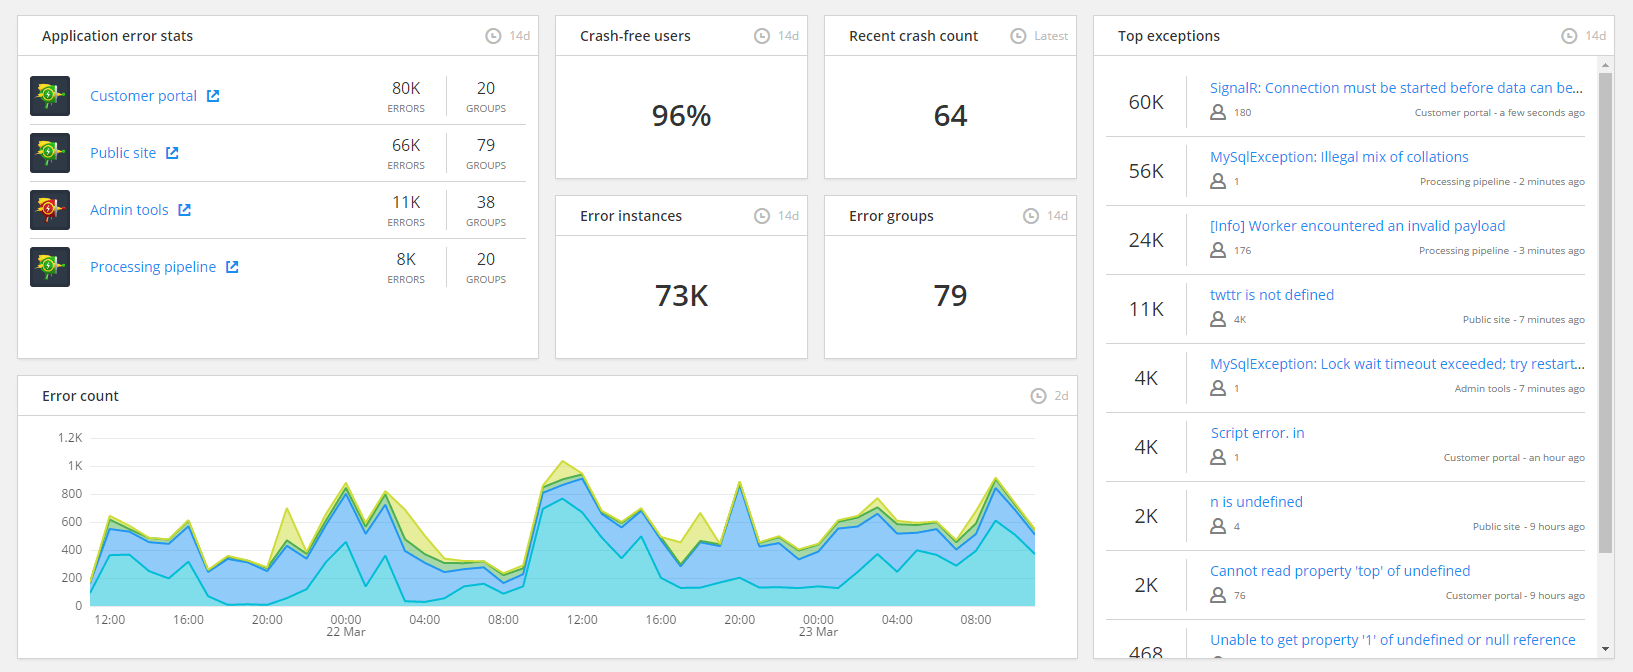Click clock icon in Crash-free users tile

pyautogui.click(x=762, y=36)
